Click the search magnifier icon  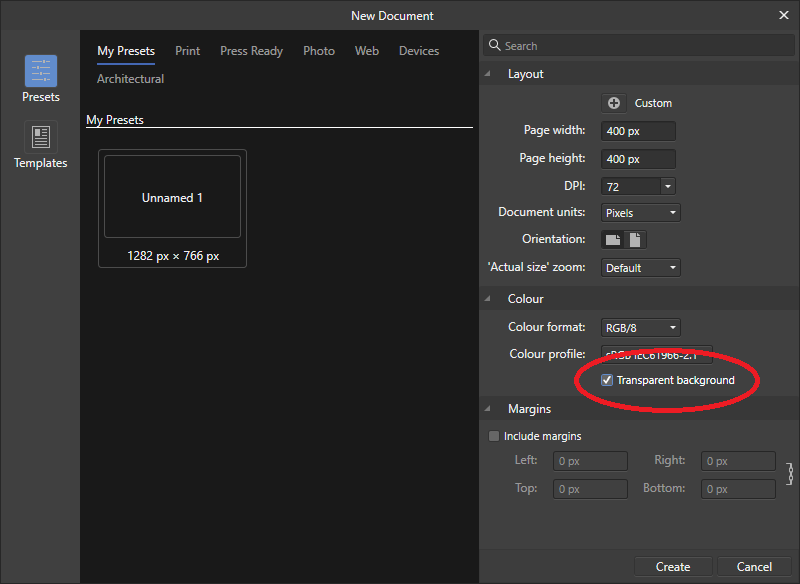pyautogui.click(x=496, y=45)
